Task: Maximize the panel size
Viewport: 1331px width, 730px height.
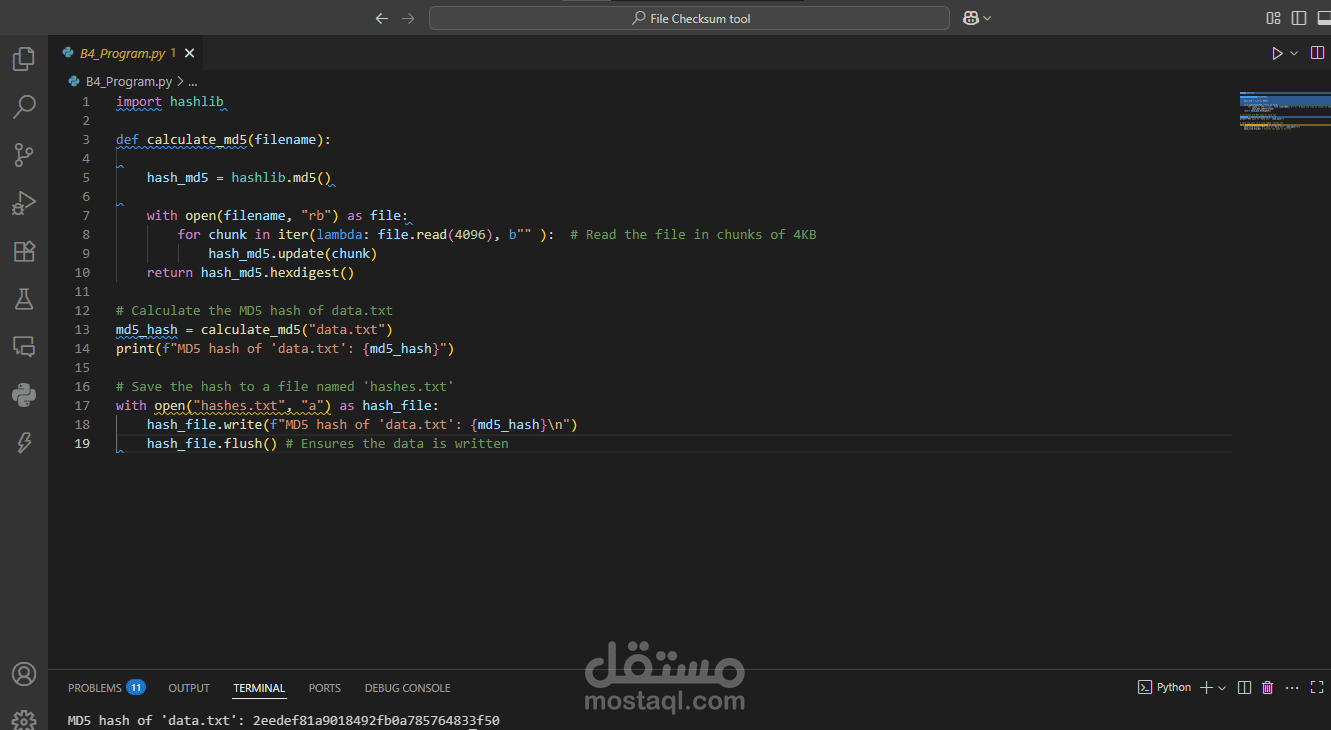Action: [1317, 687]
